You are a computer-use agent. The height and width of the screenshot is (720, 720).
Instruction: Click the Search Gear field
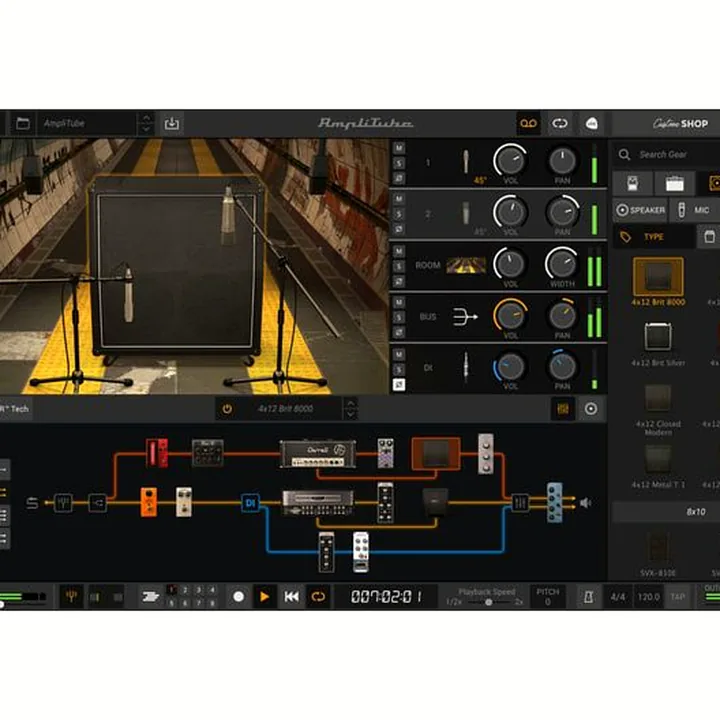coord(667,154)
